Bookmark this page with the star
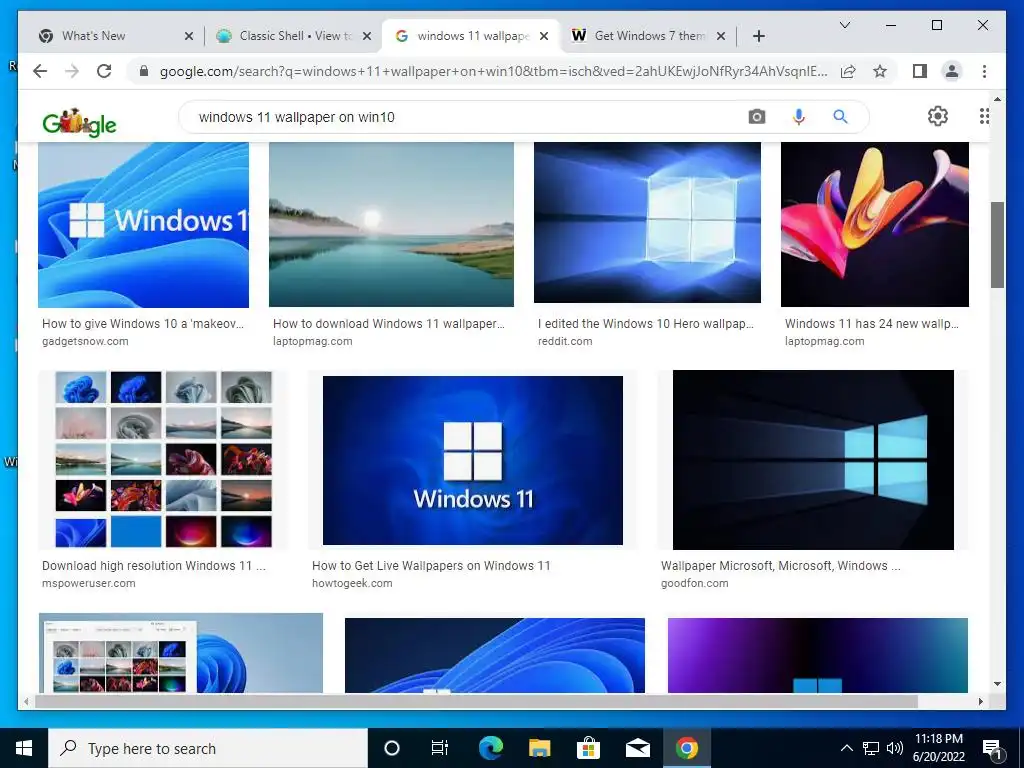Screen dimensions: 1024x768 880,71
